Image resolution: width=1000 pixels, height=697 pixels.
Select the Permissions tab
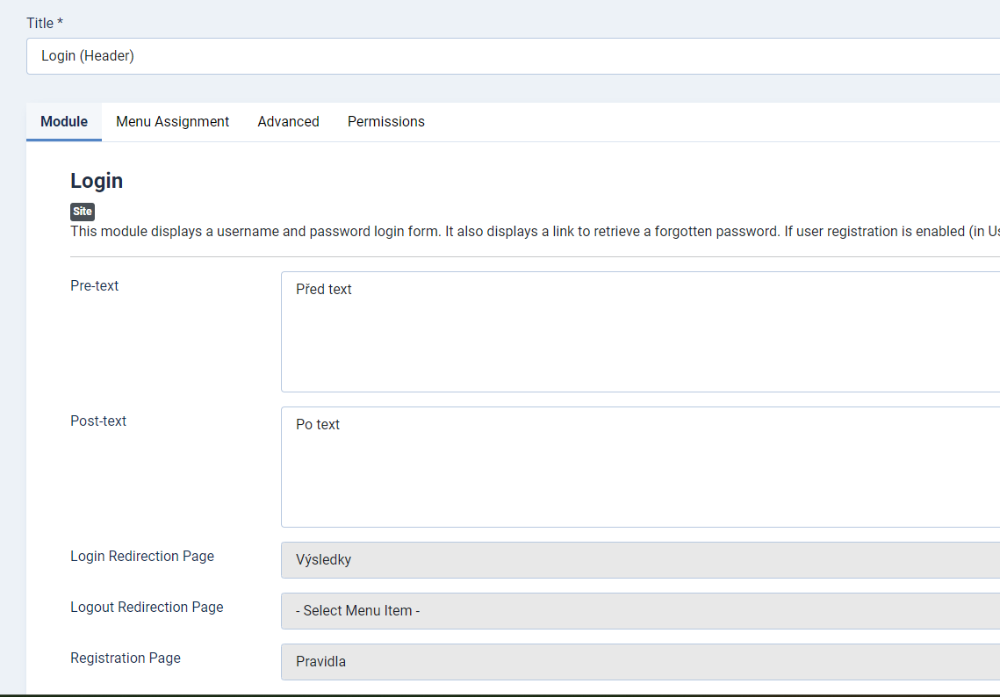pyautogui.click(x=386, y=121)
